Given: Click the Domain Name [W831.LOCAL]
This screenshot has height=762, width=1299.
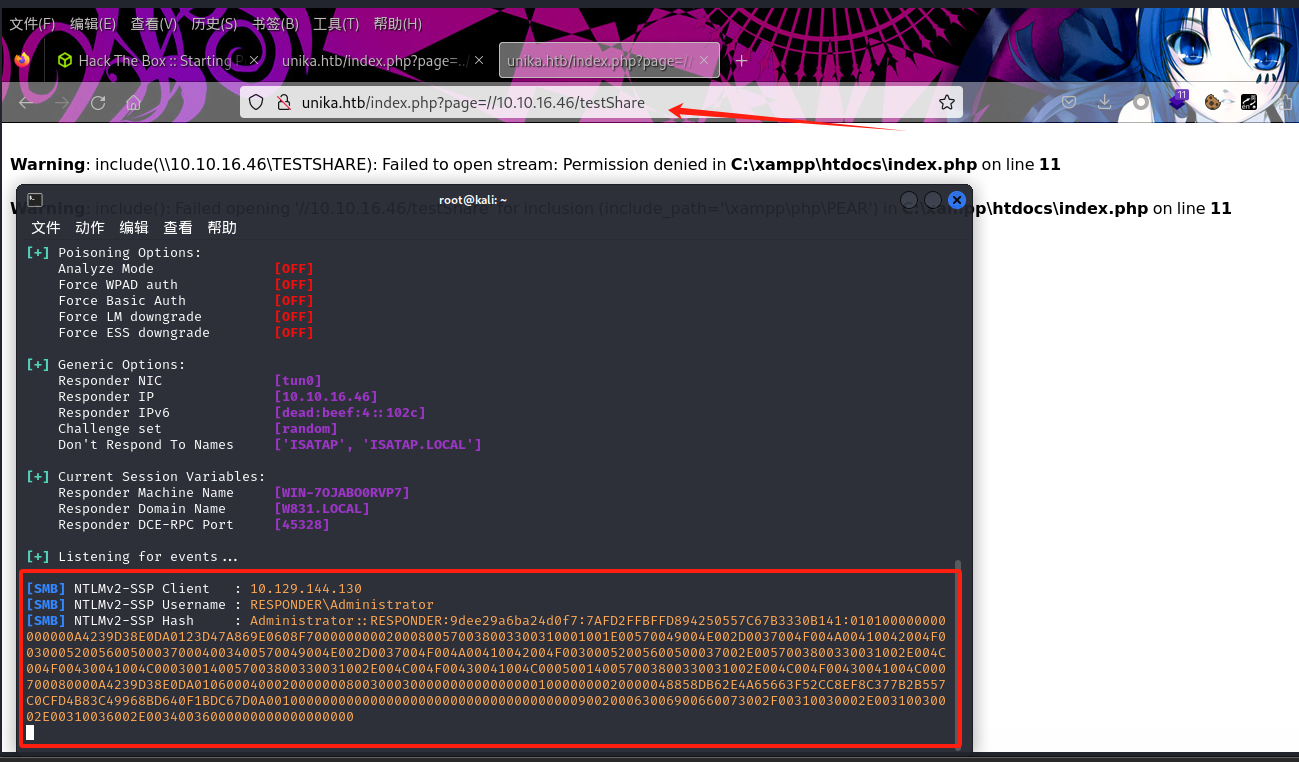Looking at the screenshot, I should pos(322,509).
